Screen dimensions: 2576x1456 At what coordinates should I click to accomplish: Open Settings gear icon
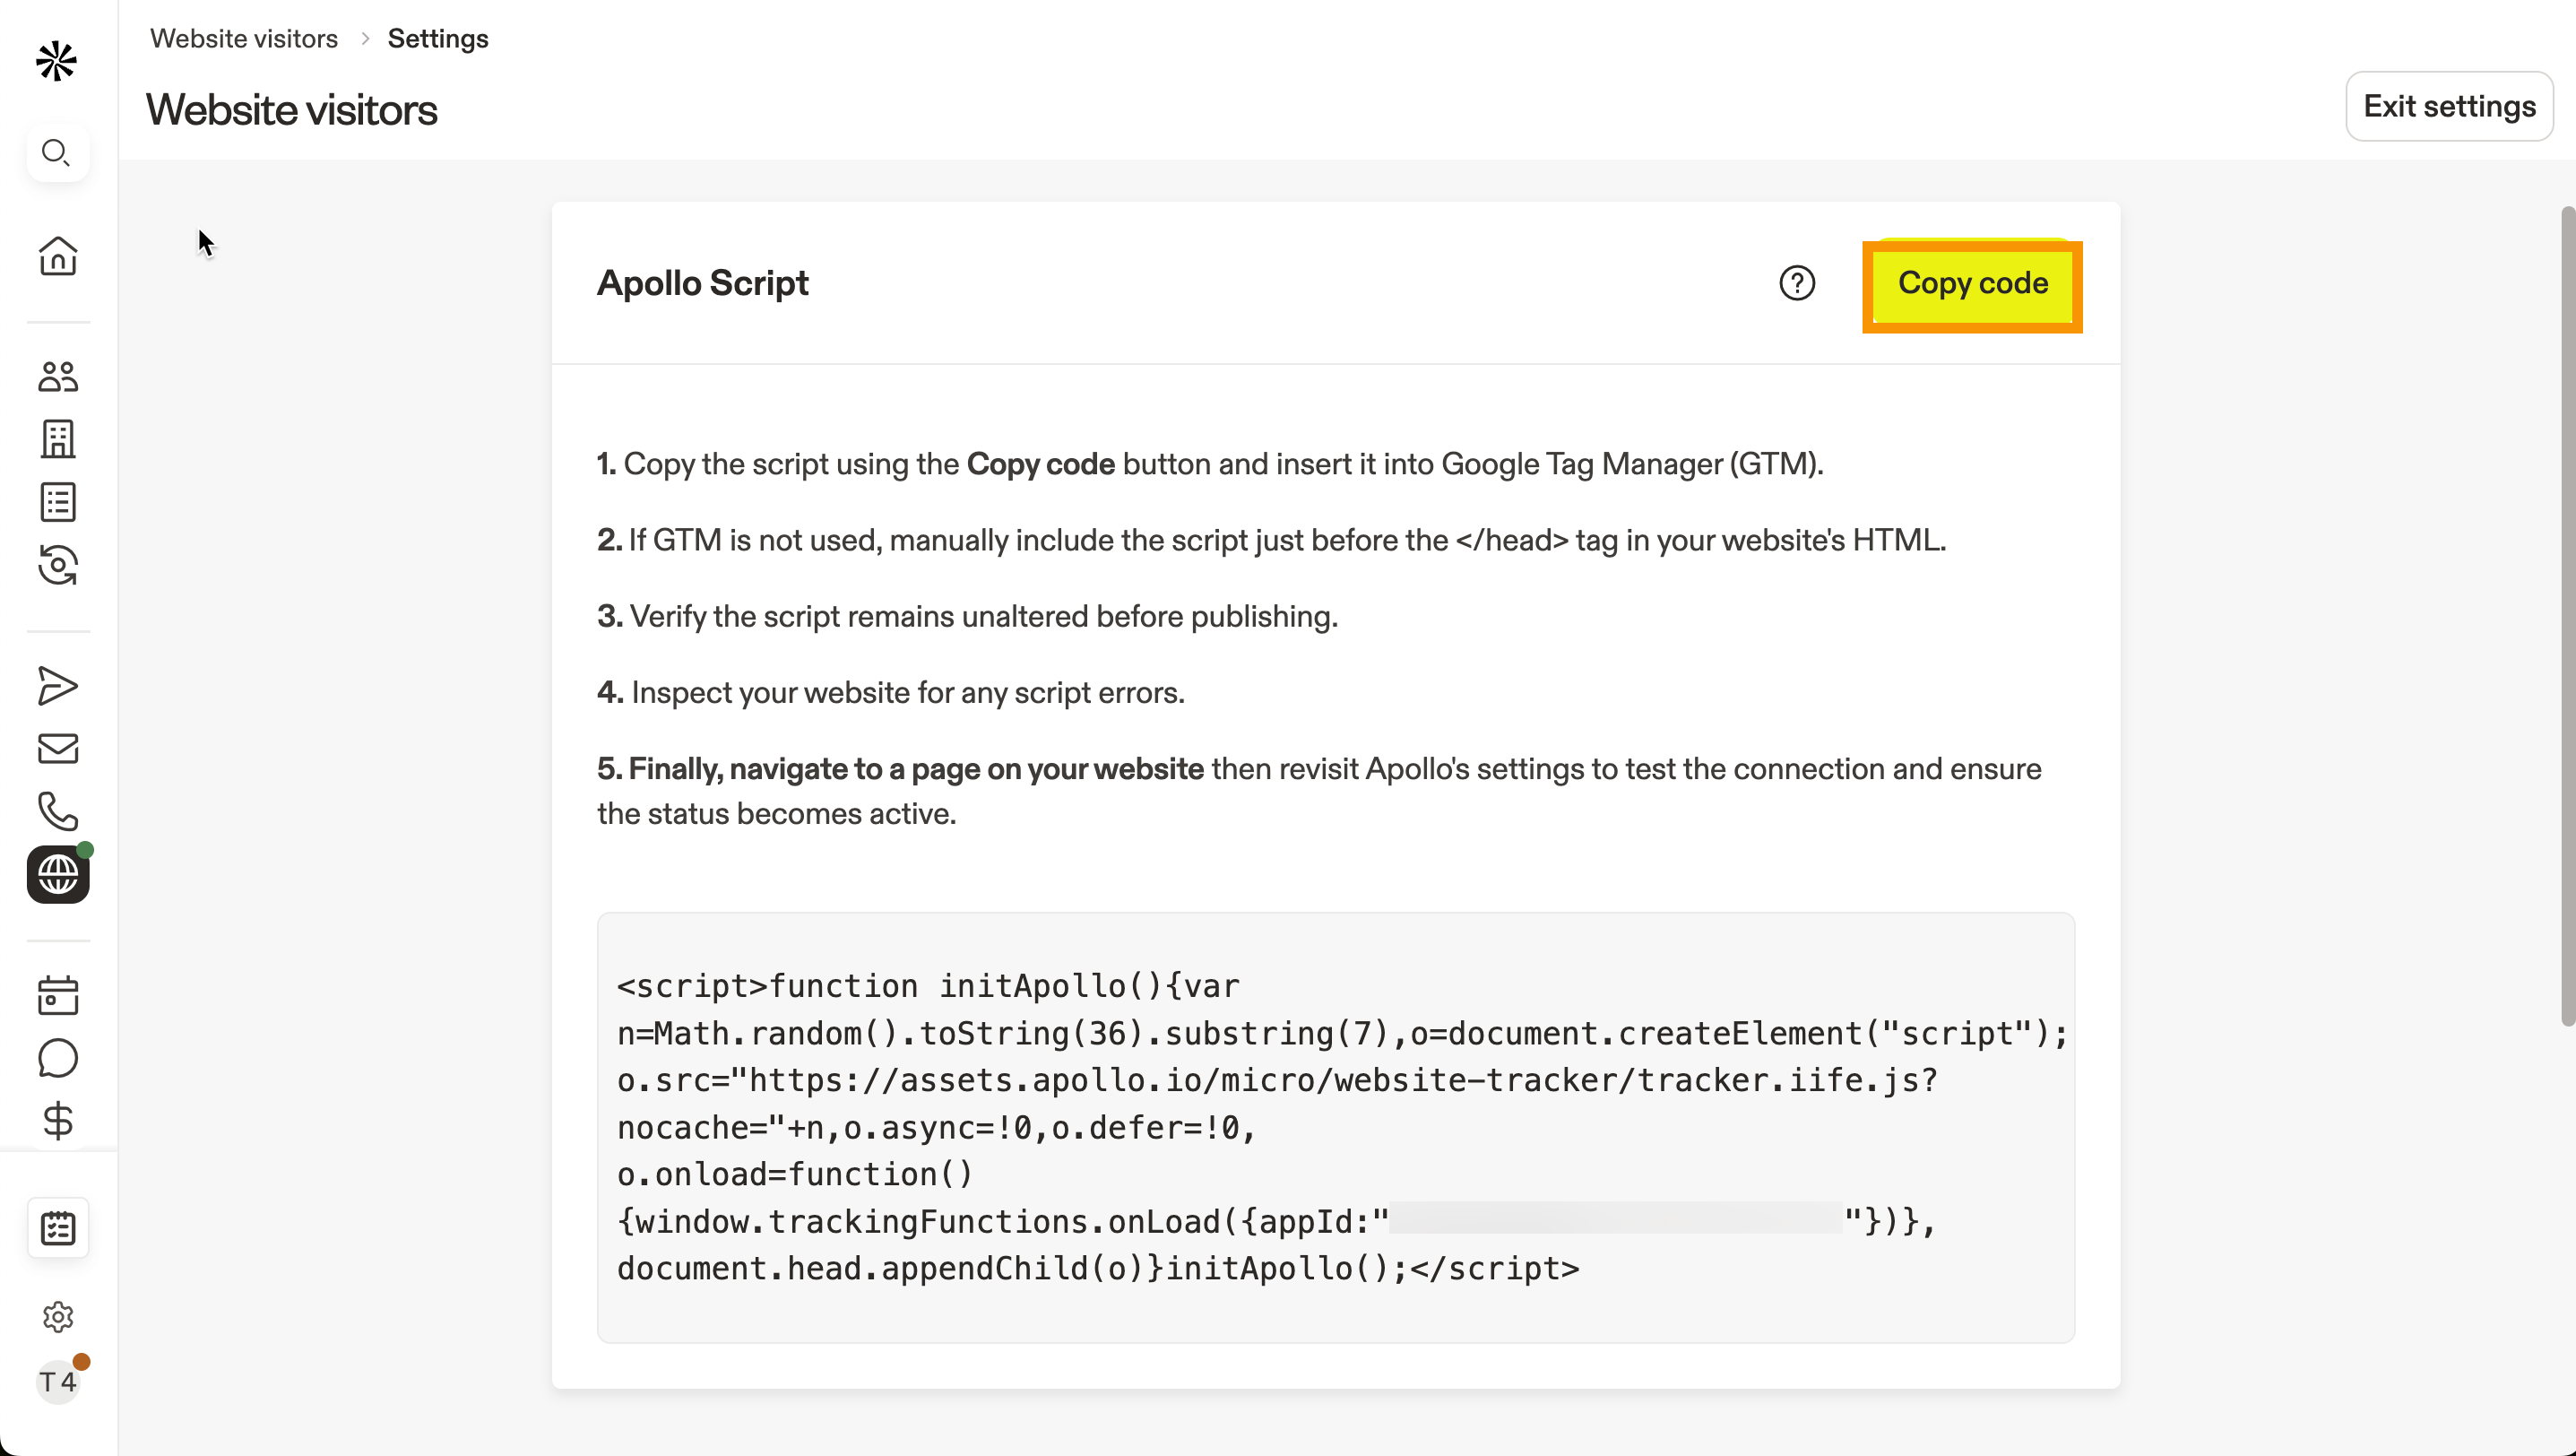pos(58,1317)
